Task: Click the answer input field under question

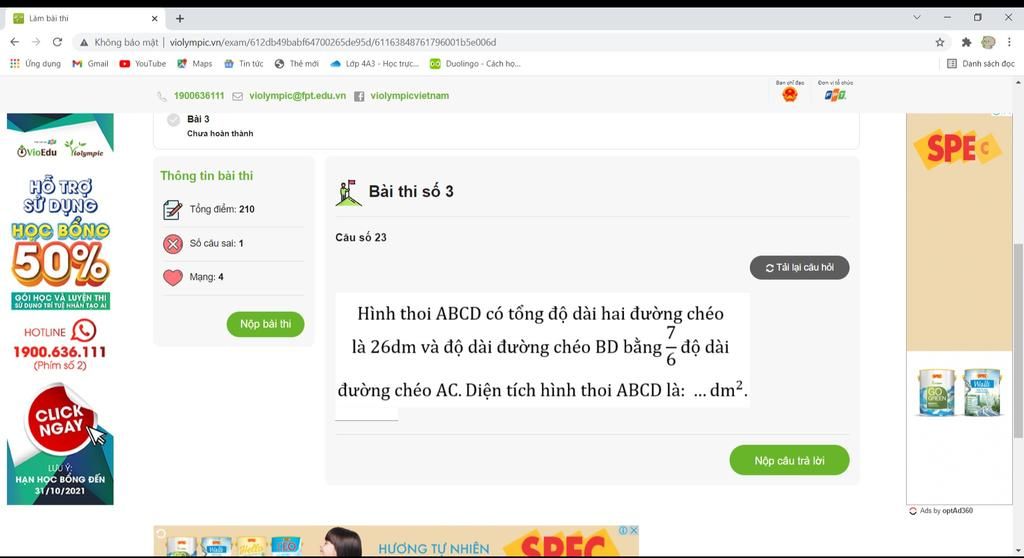Action: 366,414
